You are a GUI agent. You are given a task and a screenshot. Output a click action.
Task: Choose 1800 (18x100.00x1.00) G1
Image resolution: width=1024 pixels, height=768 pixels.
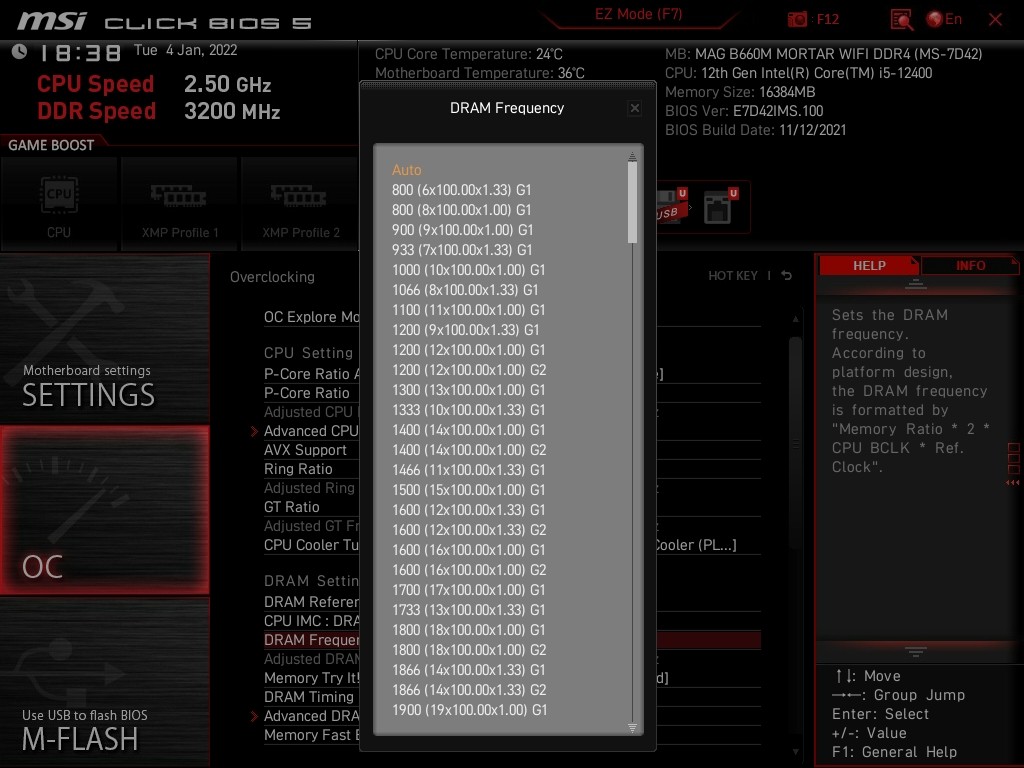(x=468, y=630)
